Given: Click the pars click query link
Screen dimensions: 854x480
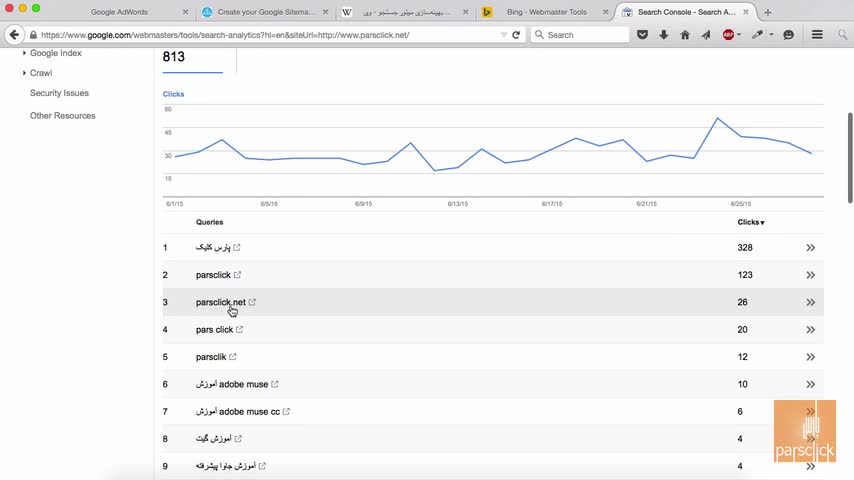Looking at the screenshot, I should [214, 329].
